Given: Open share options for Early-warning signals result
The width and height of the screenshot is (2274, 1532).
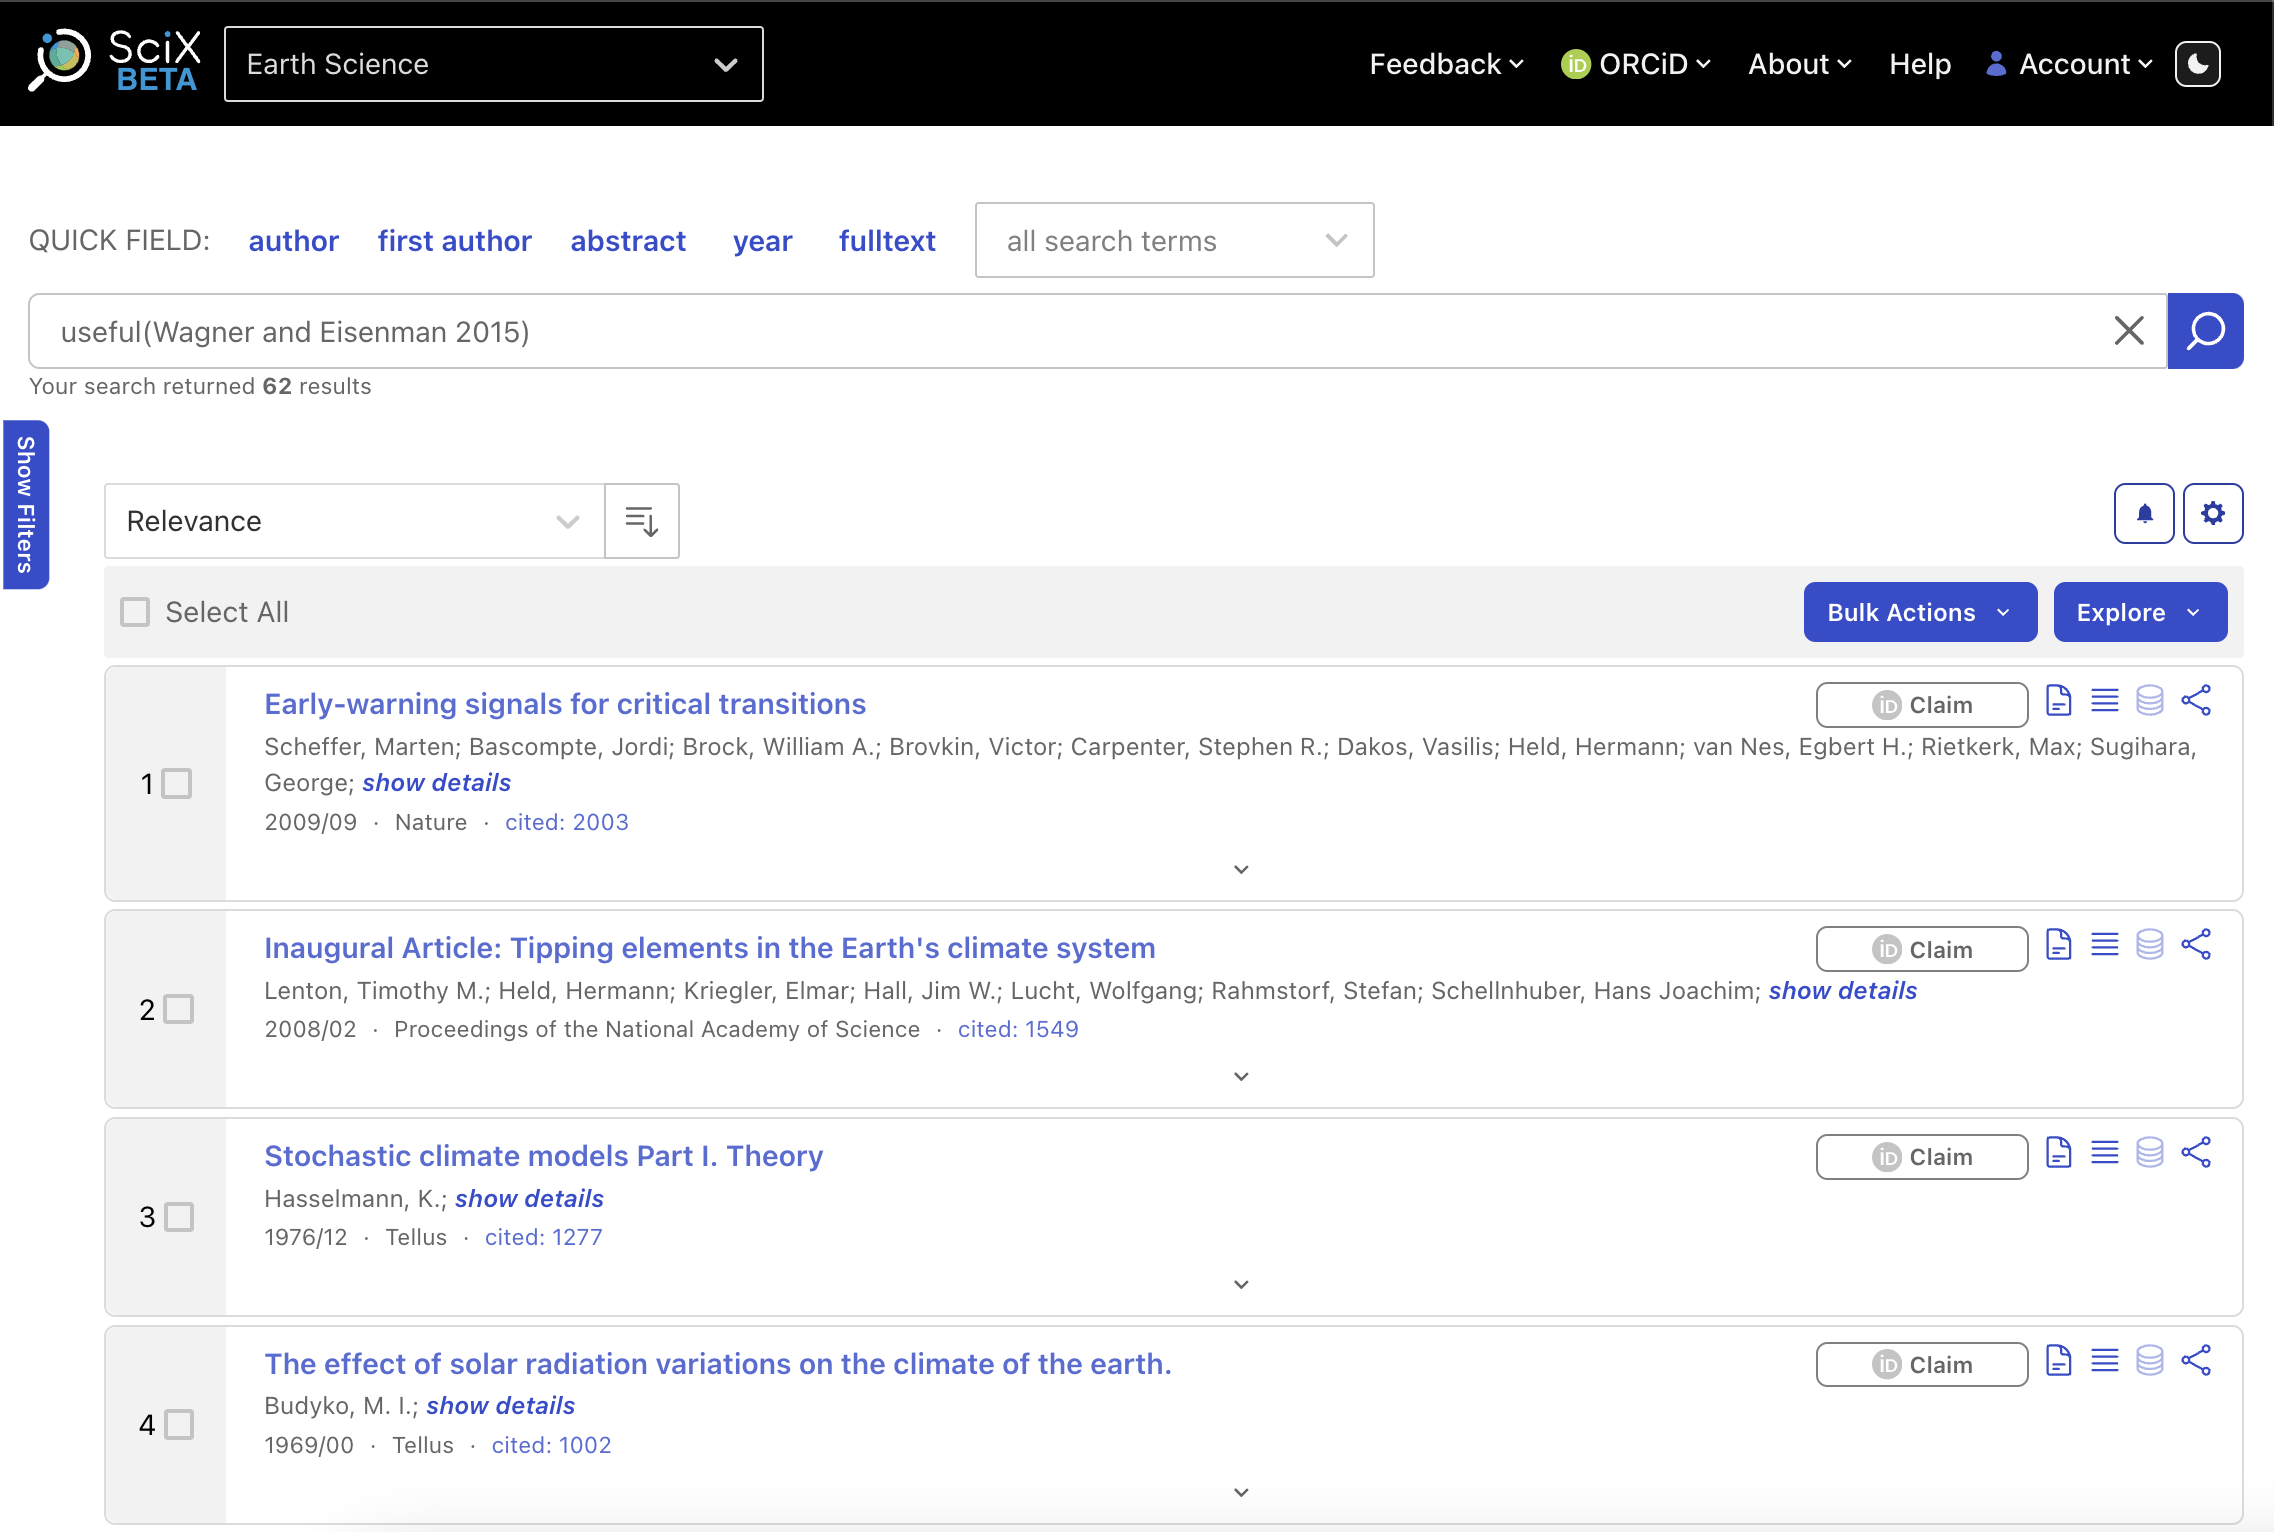Looking at the screenshot, I should [2196, 701].
